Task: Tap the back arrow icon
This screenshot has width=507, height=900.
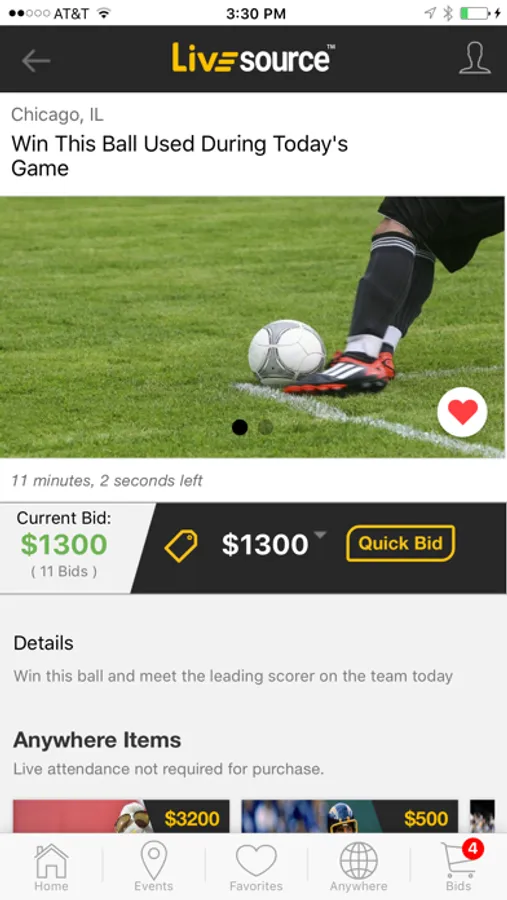Action: (x=36, y=60)
